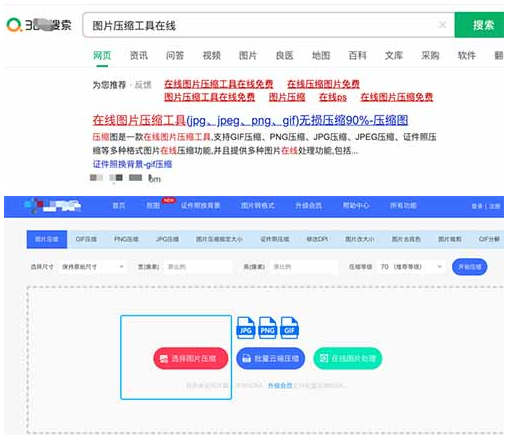Open the 抠图 item with NEW badge
This screenshot has height=443, width=515.
[x=153, y=206]
